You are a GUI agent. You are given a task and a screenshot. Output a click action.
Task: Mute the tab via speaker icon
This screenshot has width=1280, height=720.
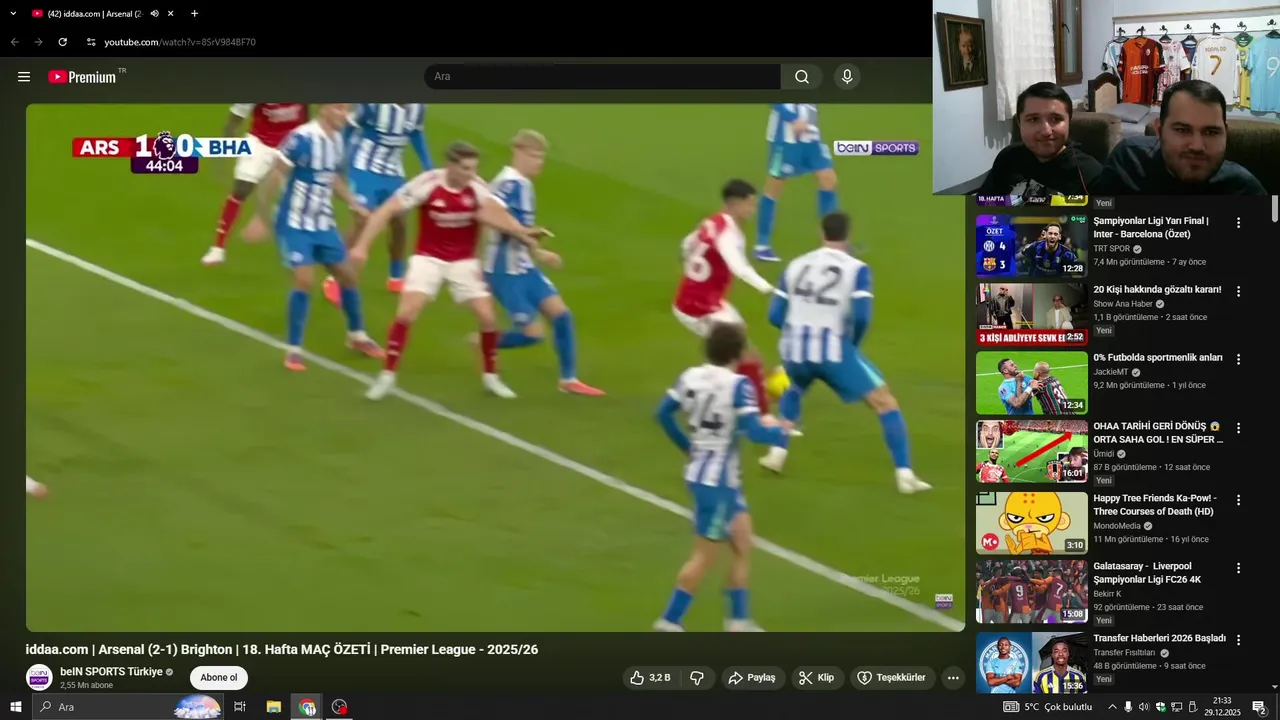coord(154,14)
